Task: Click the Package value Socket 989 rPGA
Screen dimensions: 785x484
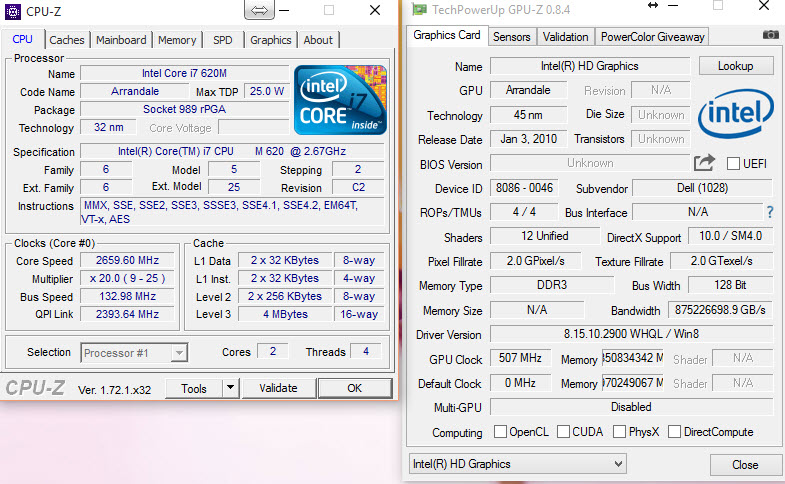Action: pyautogui.click(x=184, y=109)
